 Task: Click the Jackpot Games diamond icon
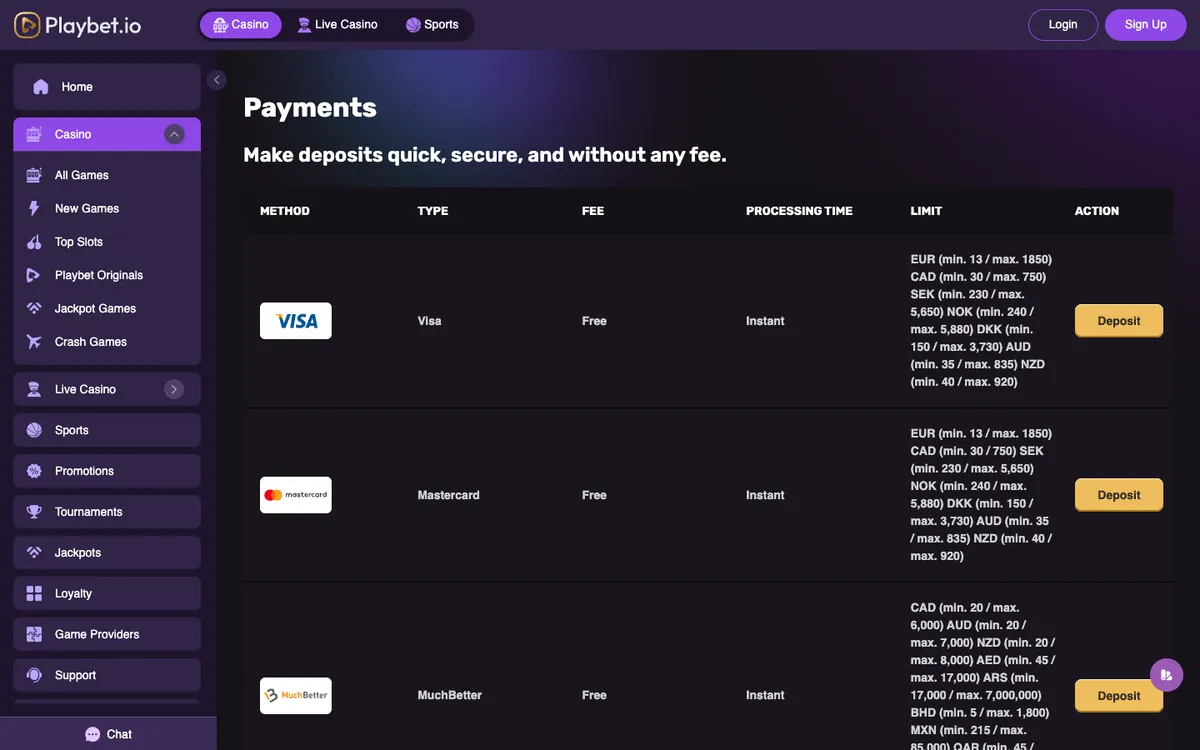click(34, 309)
